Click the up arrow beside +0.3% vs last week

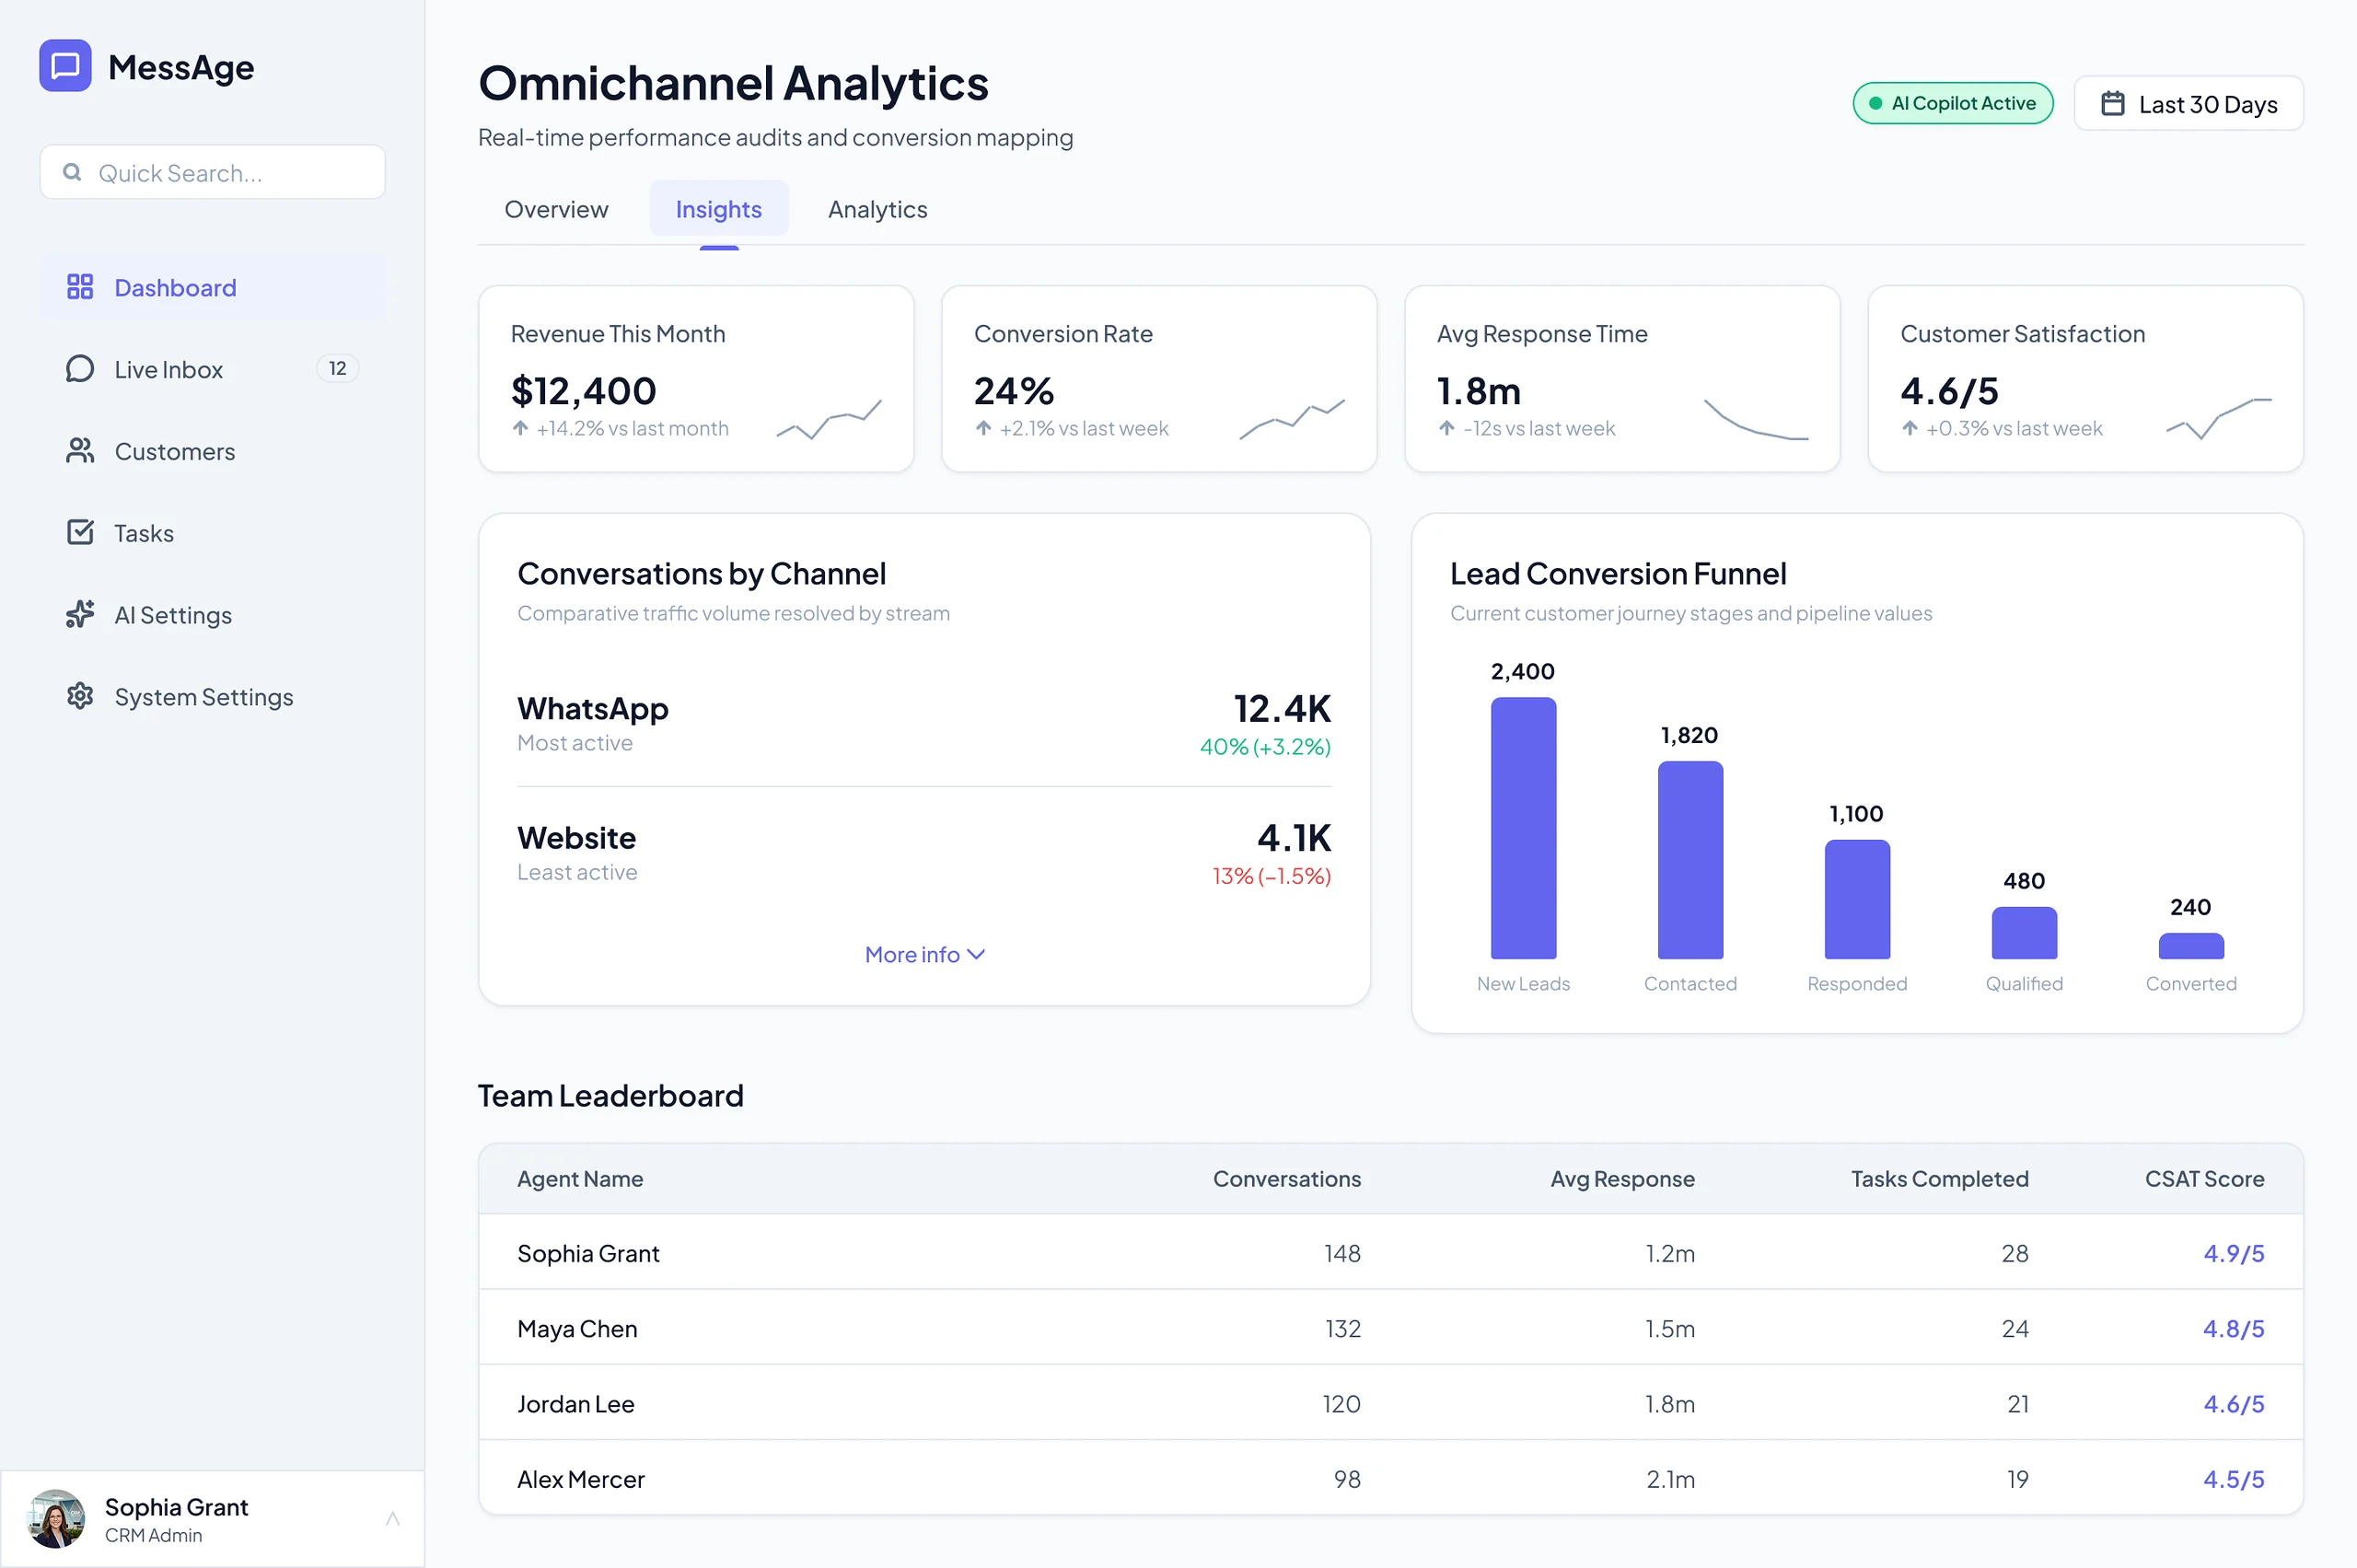pos(1909,428)
